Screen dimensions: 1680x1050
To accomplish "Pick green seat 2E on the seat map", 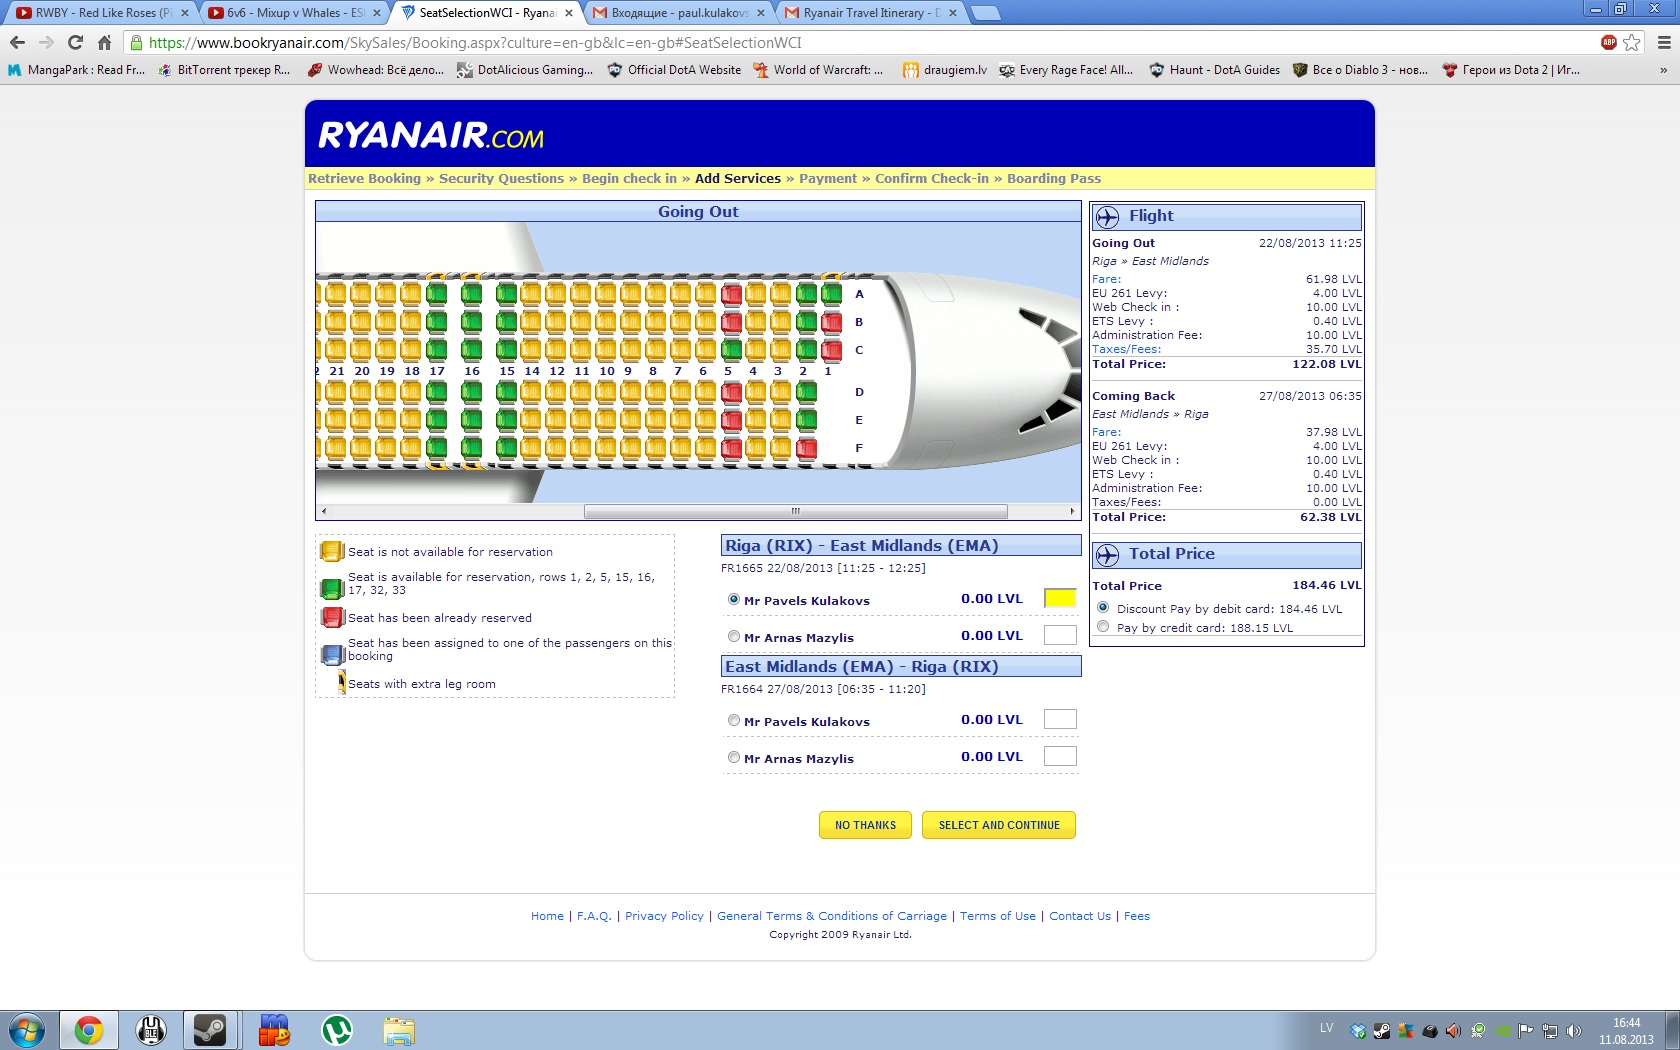I will pyautogui.click(x=806, y=420).
